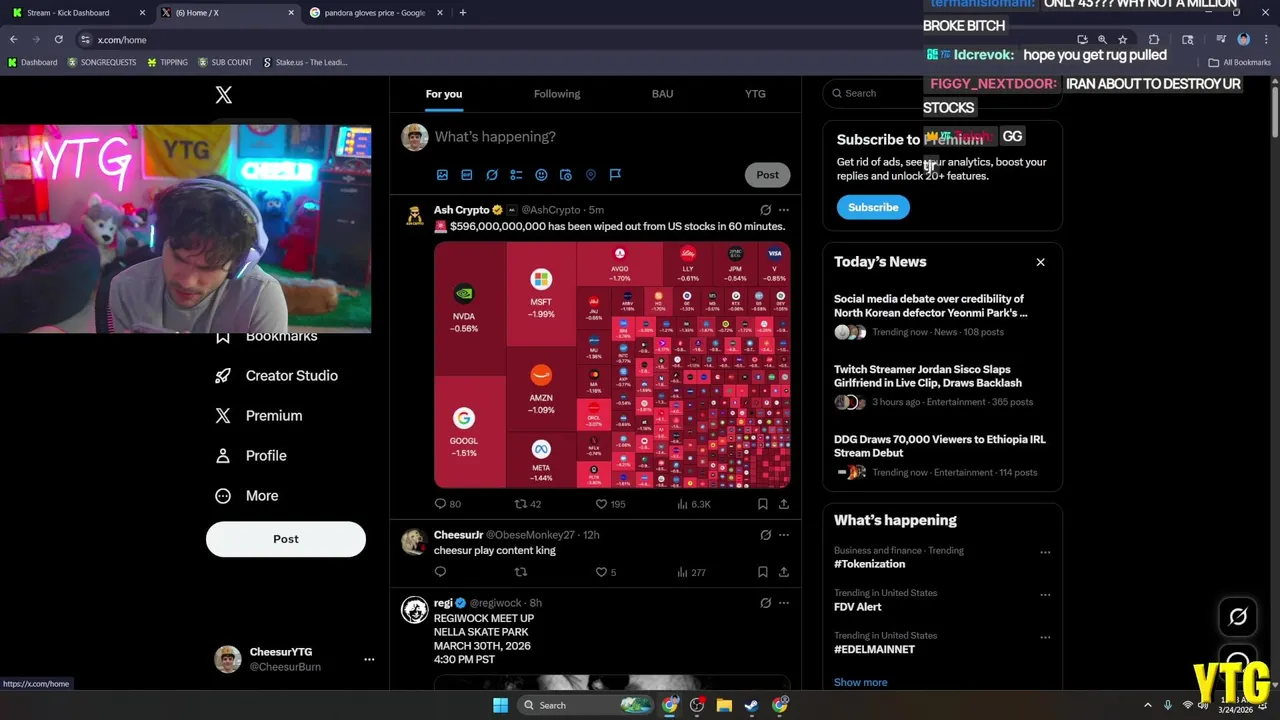Switch to the For you tab
1280x720 pixels.
(x=444, y=94)
